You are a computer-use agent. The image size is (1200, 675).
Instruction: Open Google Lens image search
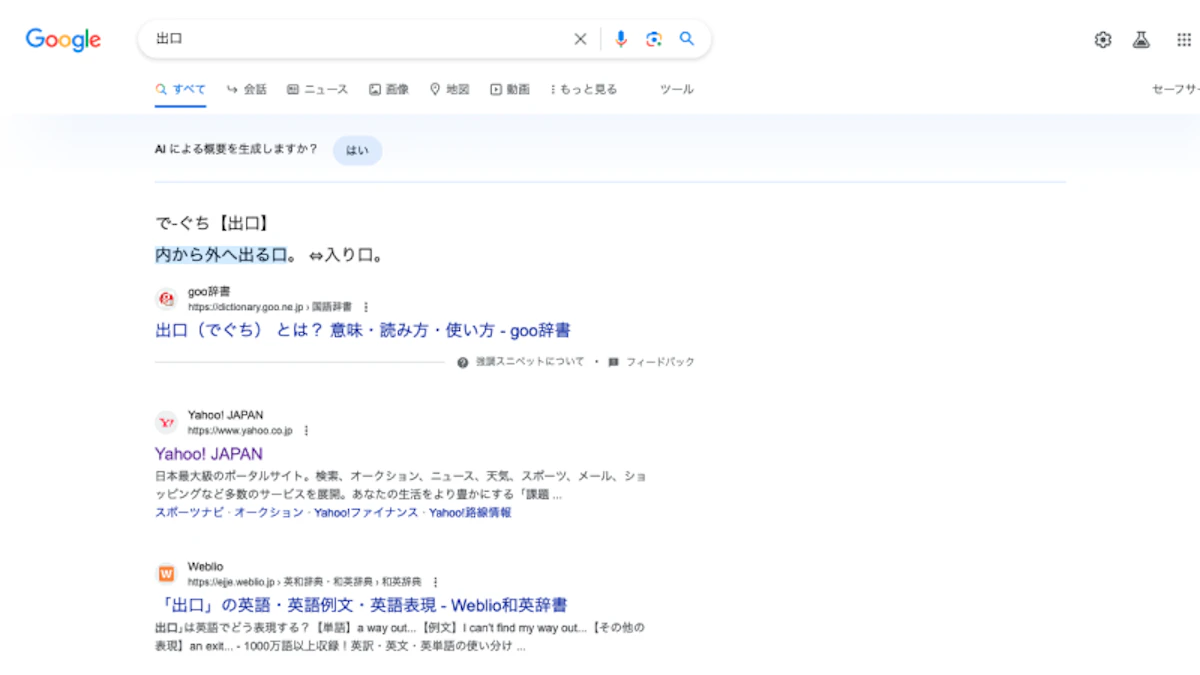tap(654, 39)
